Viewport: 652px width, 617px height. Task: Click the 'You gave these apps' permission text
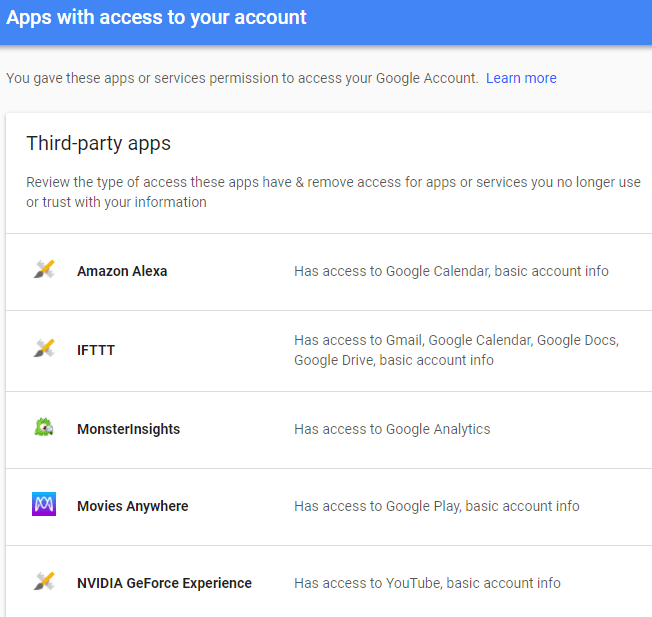click(x=242, y=78)
